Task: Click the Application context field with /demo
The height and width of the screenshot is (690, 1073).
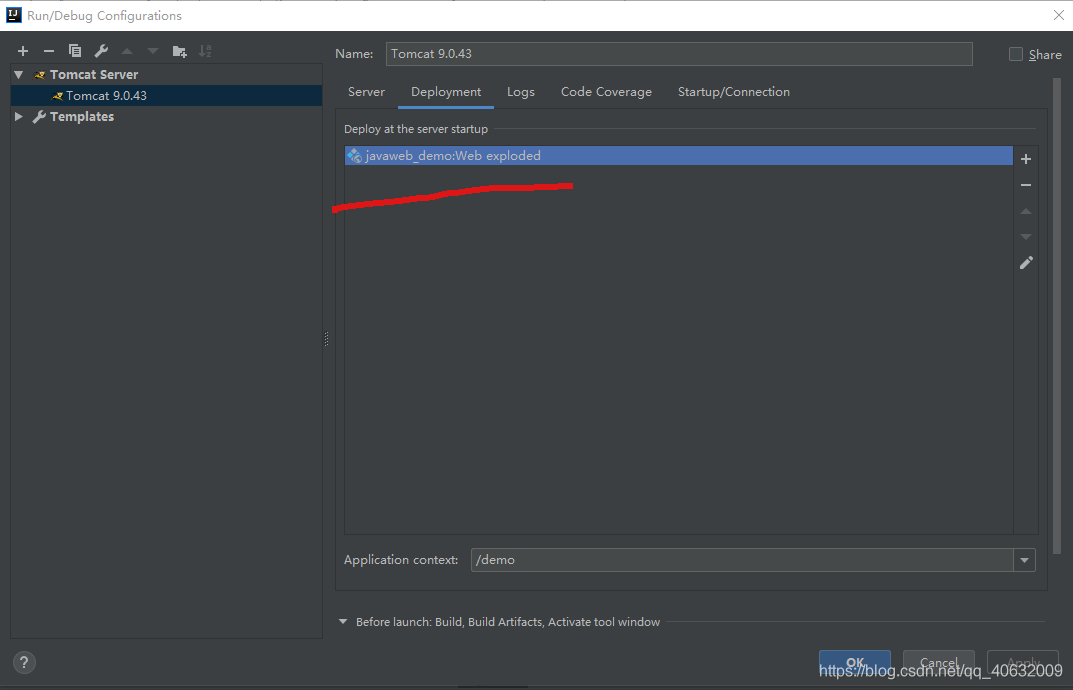Action: coord(742,560)
